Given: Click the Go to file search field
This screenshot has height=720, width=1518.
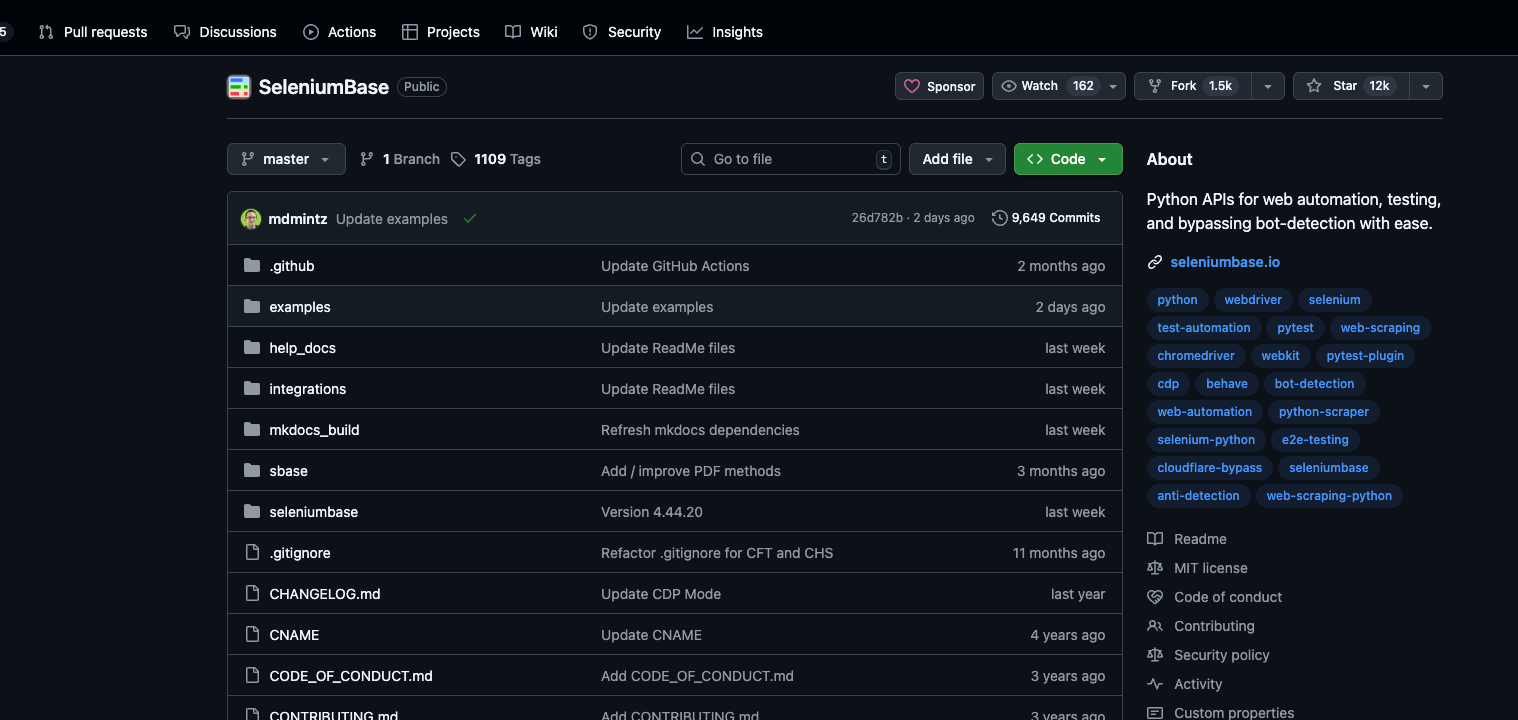Looking at the screenshot, I should (x=790, y=158).
